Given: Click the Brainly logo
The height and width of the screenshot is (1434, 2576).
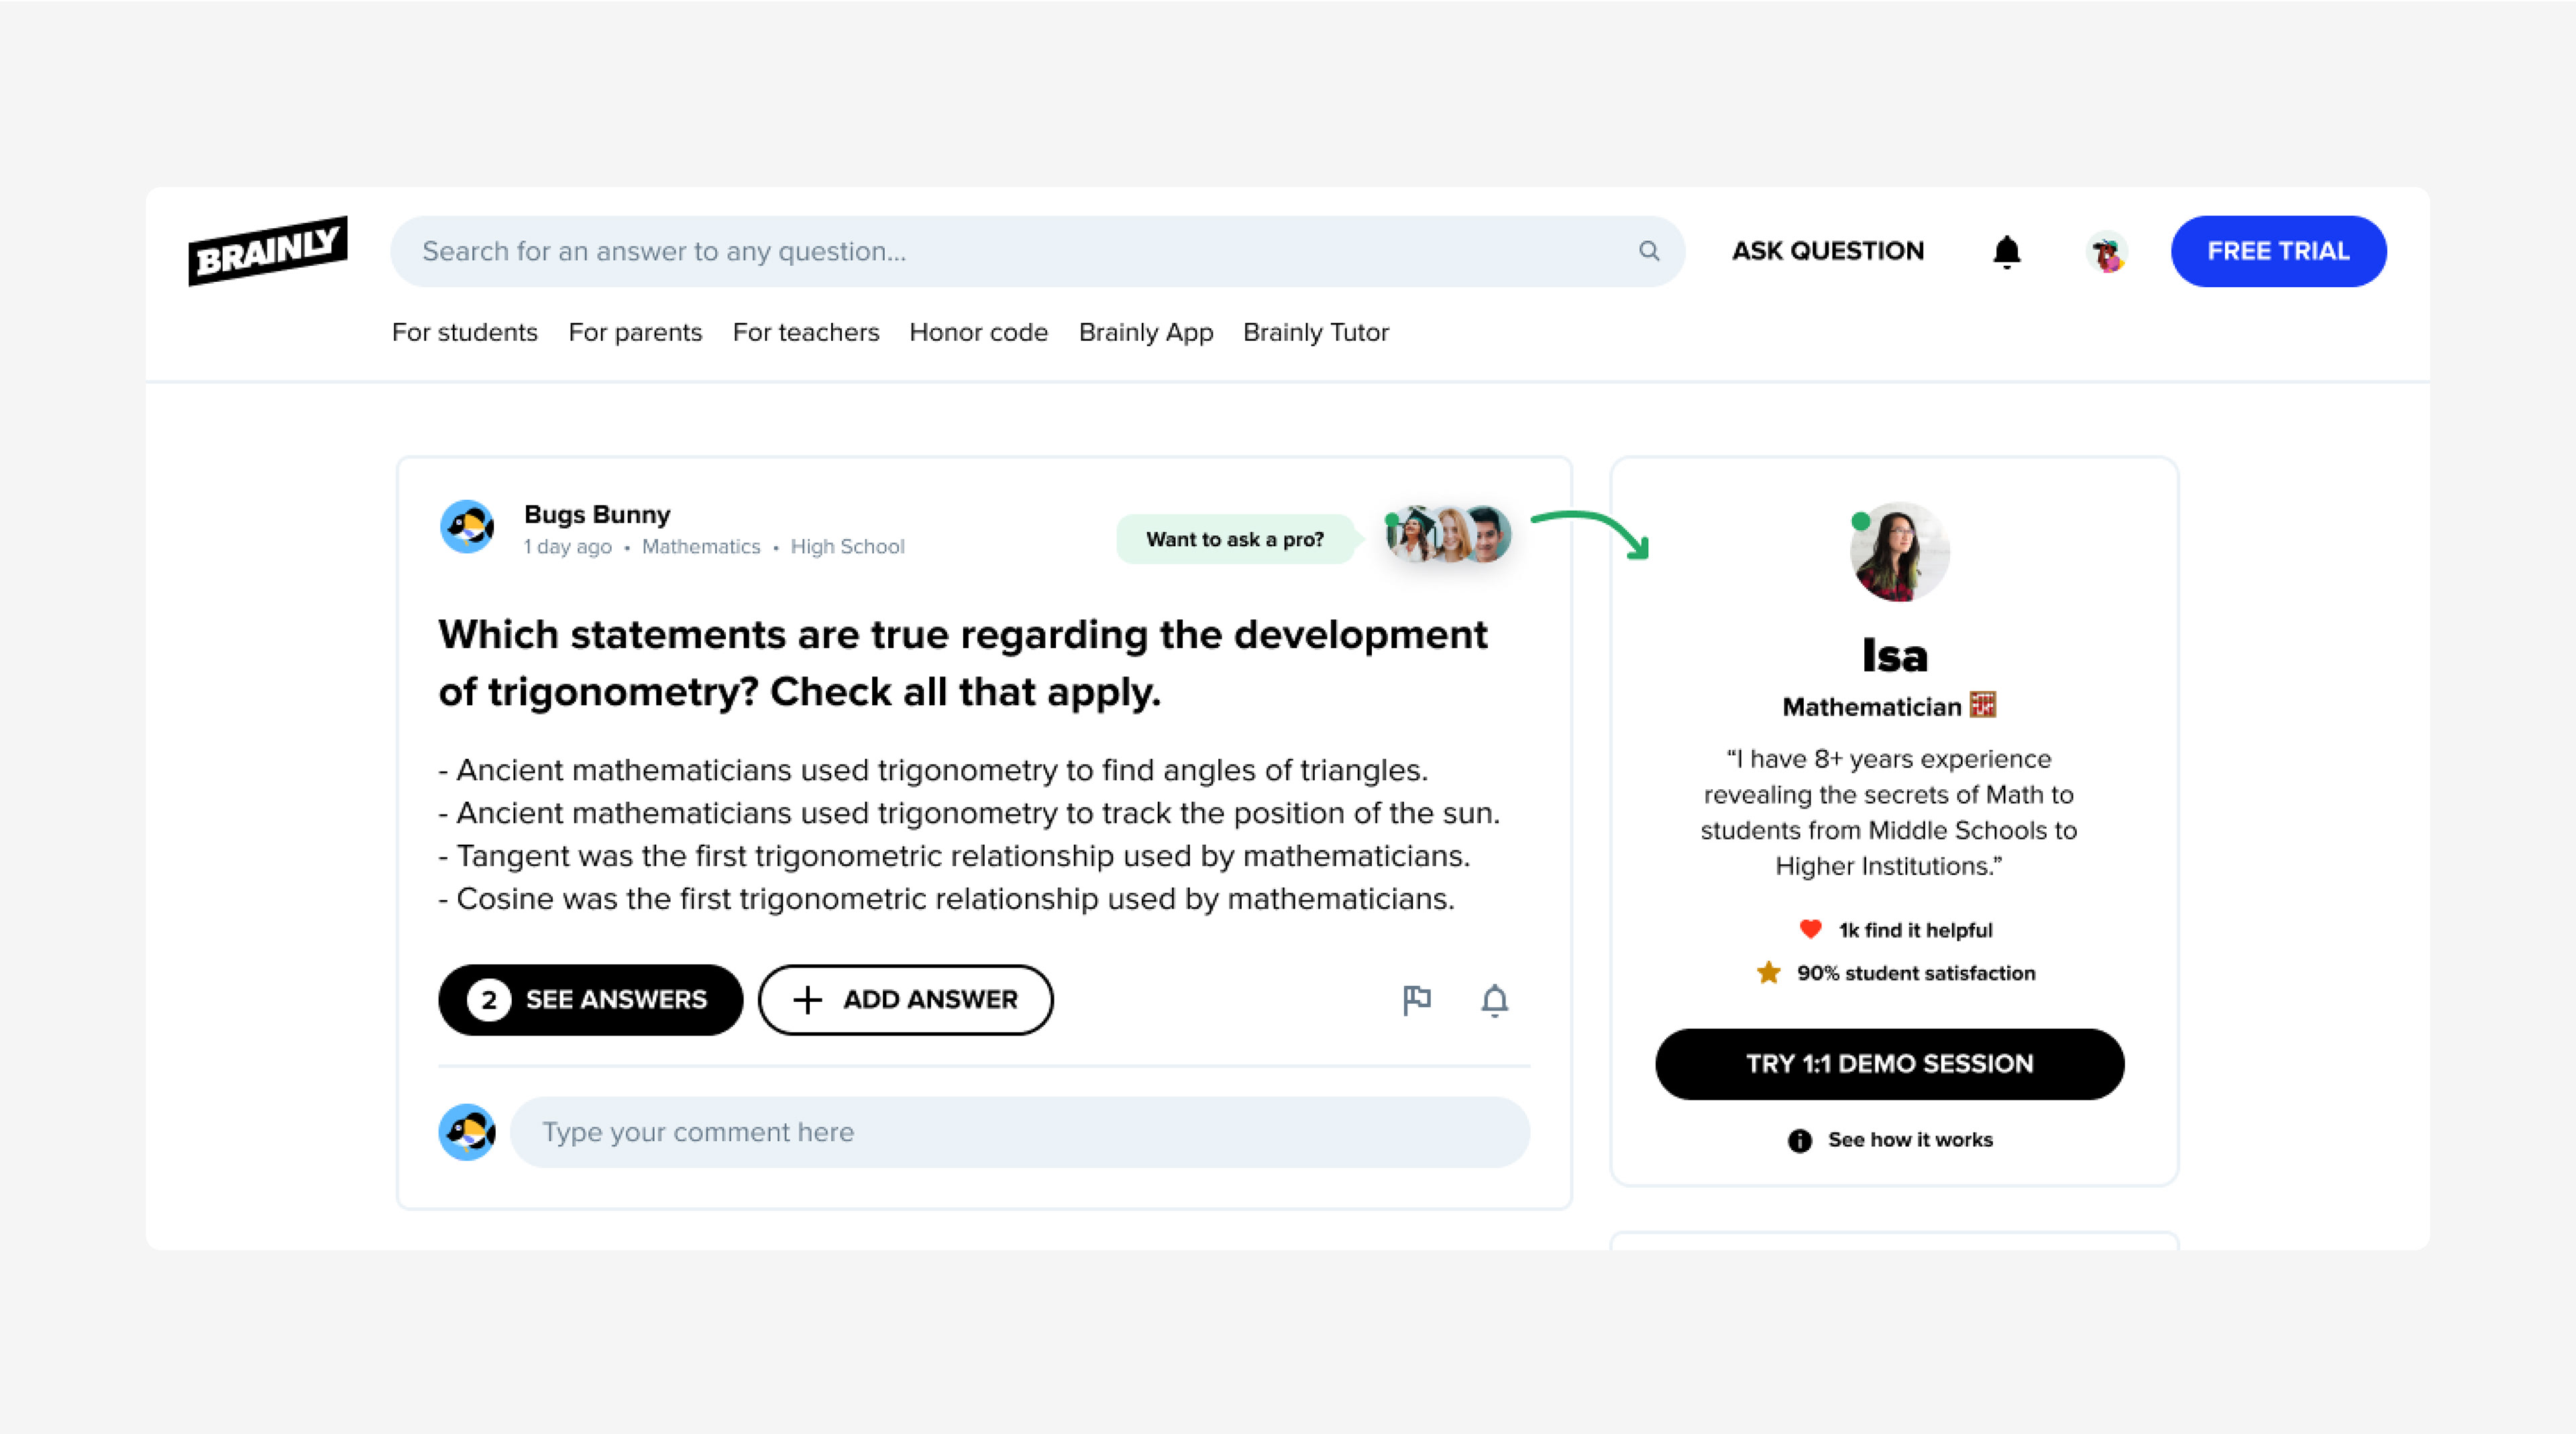Looking at the screenshot, I should (267, 251).
